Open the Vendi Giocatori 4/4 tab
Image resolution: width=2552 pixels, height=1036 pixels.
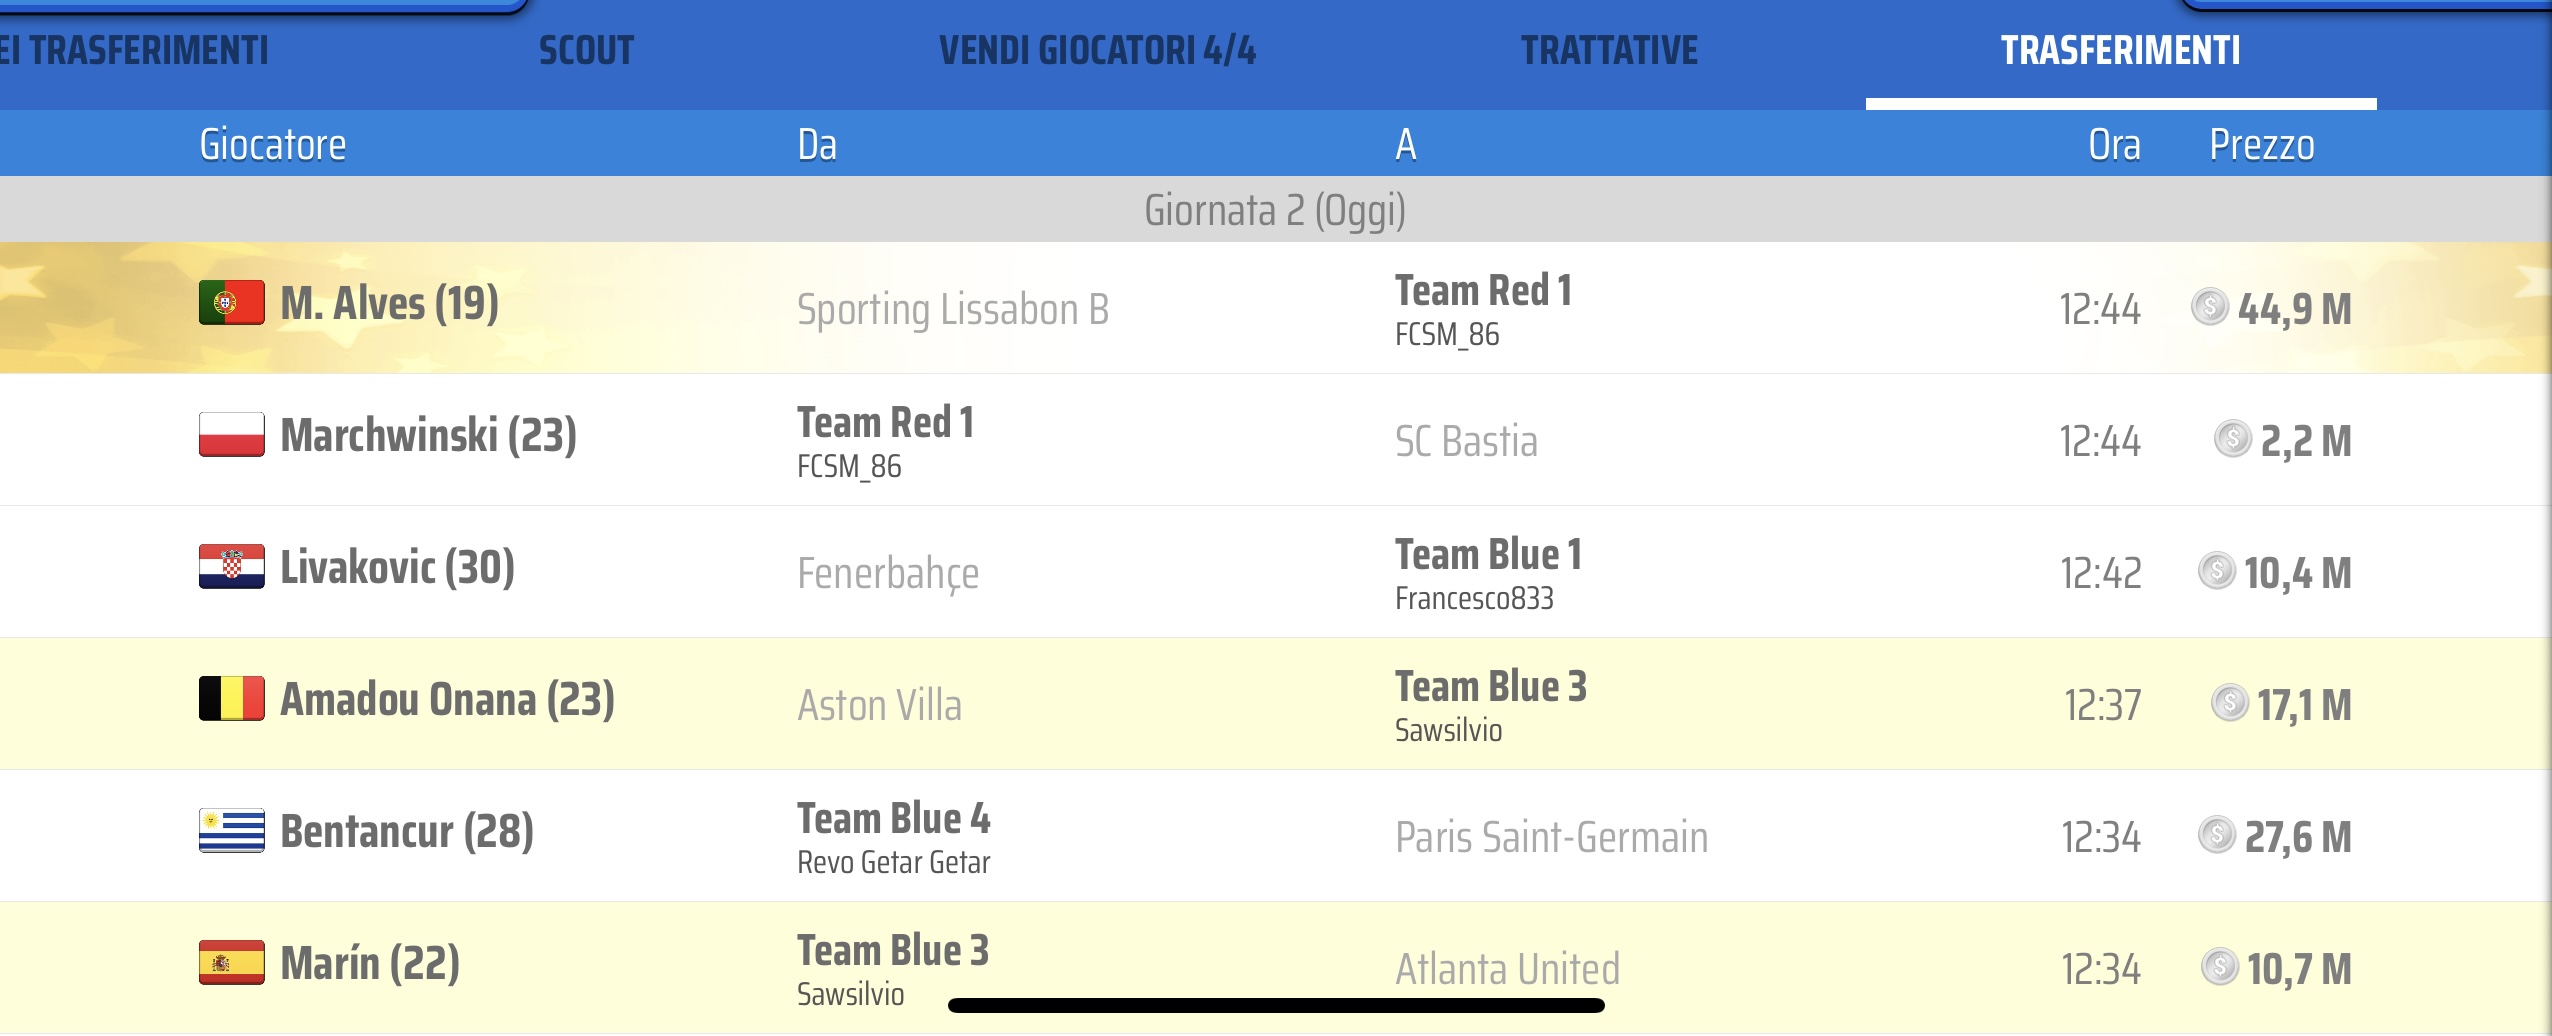[x=1097, y=51]
